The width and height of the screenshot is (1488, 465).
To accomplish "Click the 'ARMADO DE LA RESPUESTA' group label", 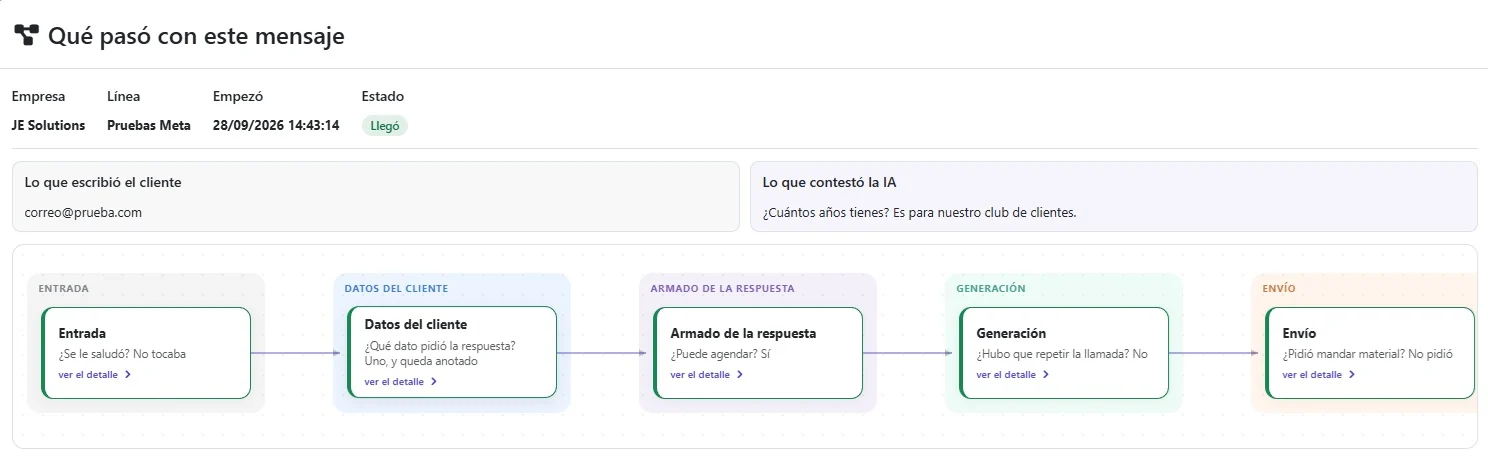I will 723,288.
